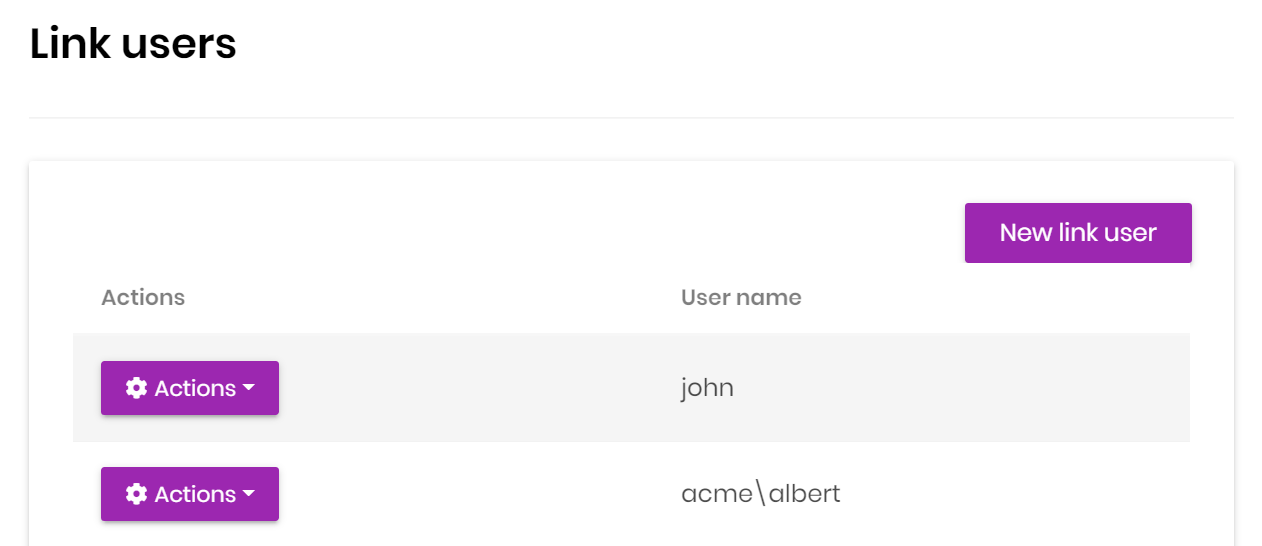Click the word New in the purple button
The image size is (1262, 546).
coord(1026,233)
